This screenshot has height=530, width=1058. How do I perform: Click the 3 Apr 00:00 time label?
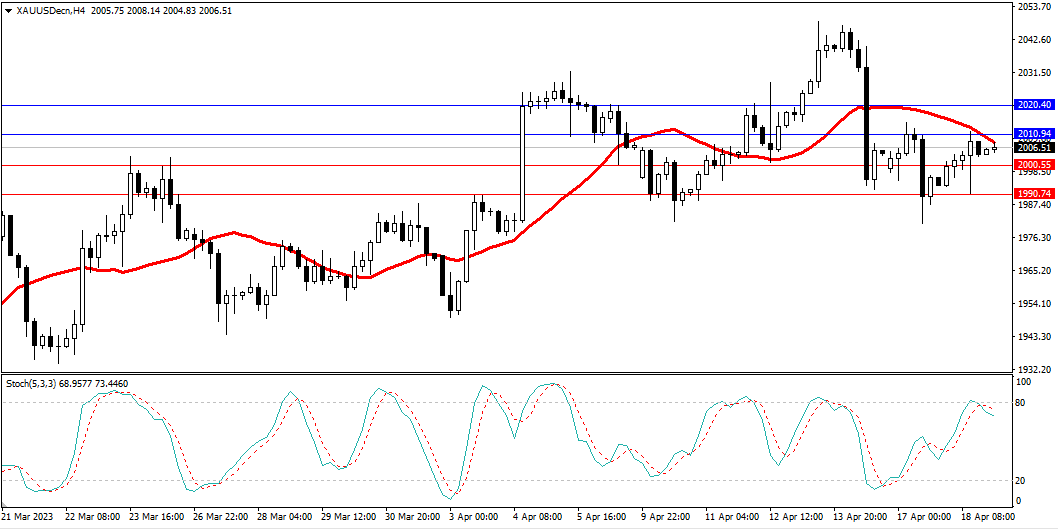coord(474,516)
